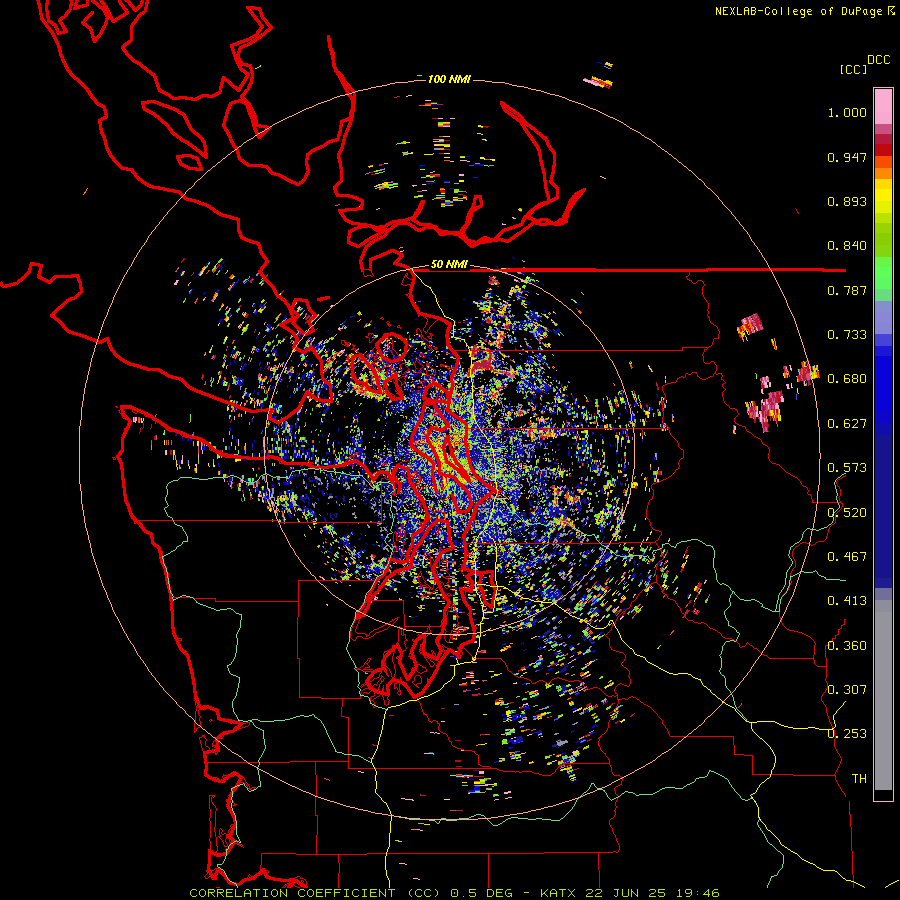Screen dimensions: 900x900
Task: Click the 0.360 scale value
Action: tap(847, 646)
